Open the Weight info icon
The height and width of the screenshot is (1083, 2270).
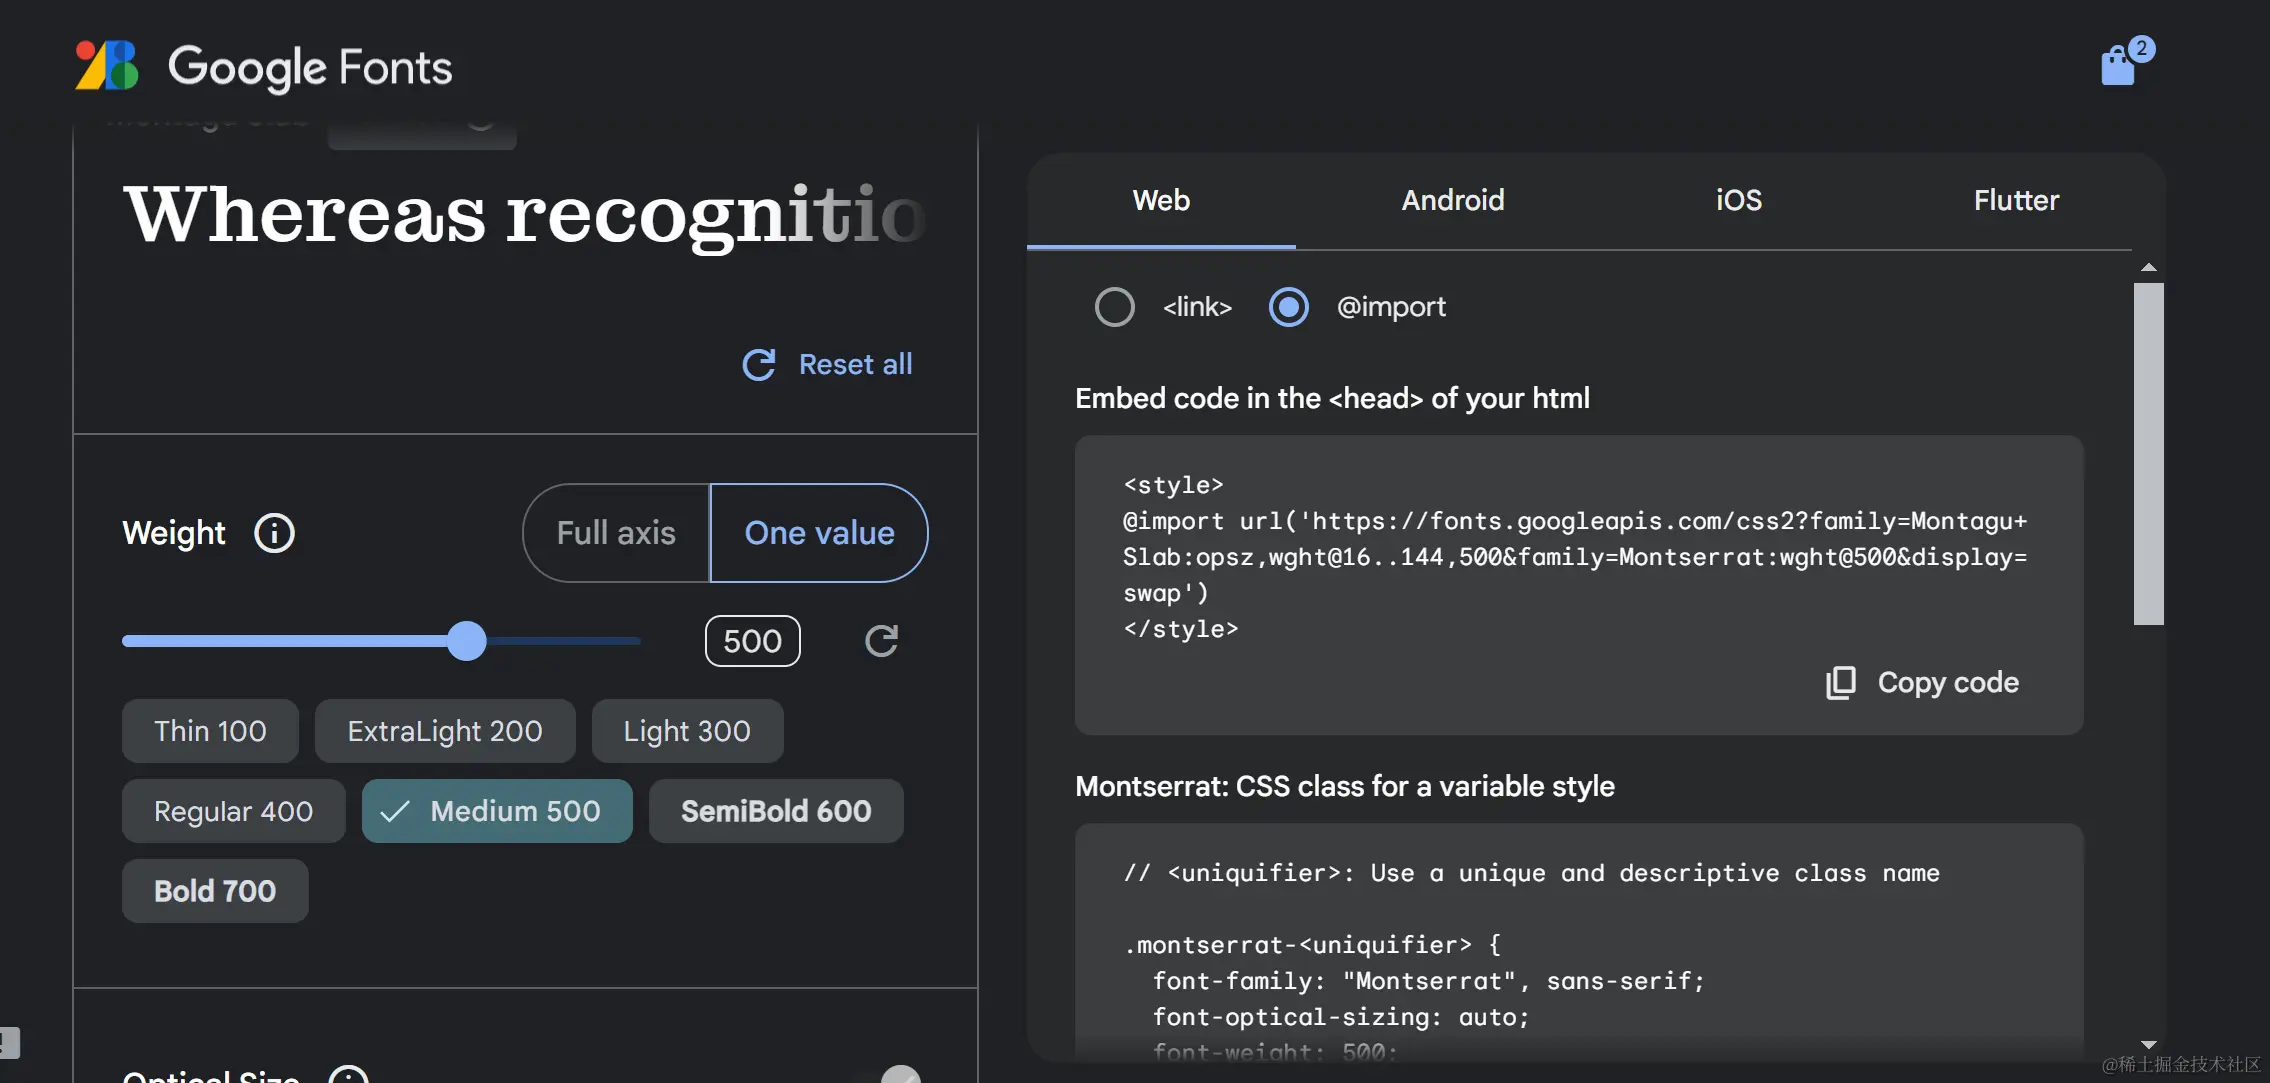click(274, 533)
